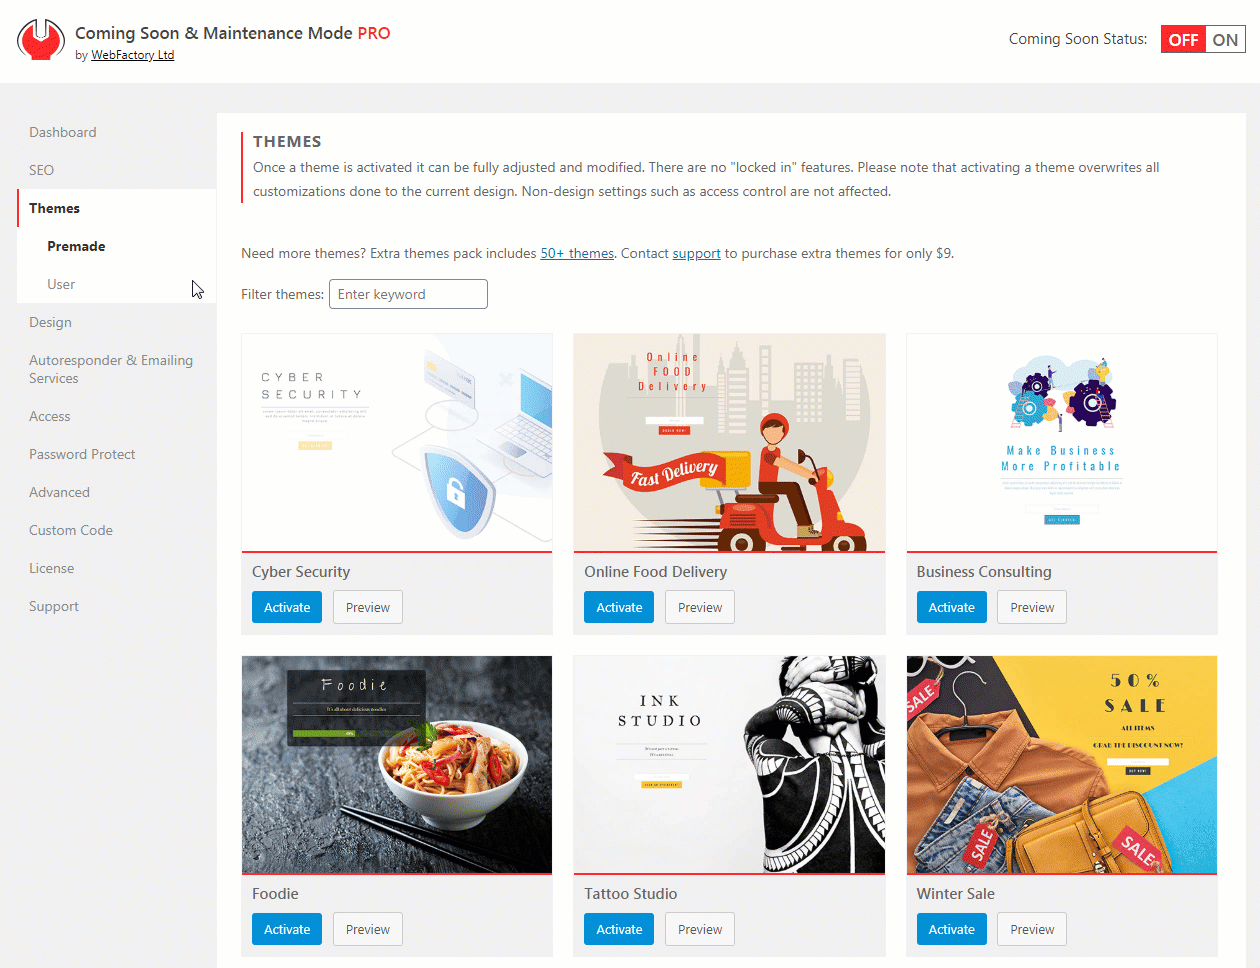
Task: Set Coming Soon status to OFF
Action: pos(1183,40)
